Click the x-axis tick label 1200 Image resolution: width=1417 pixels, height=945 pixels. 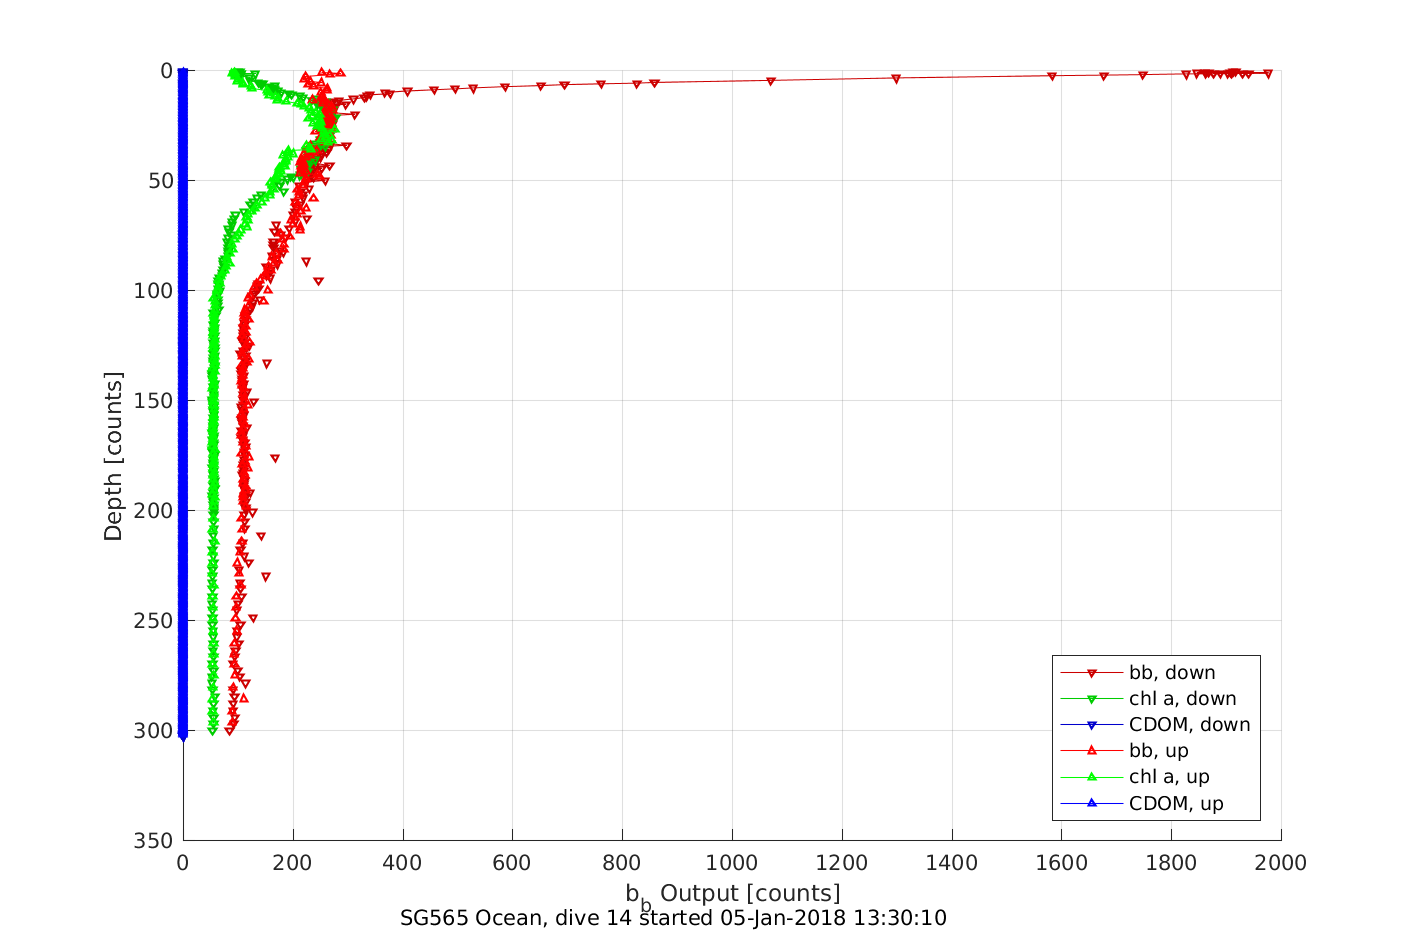tap(842, 863)
